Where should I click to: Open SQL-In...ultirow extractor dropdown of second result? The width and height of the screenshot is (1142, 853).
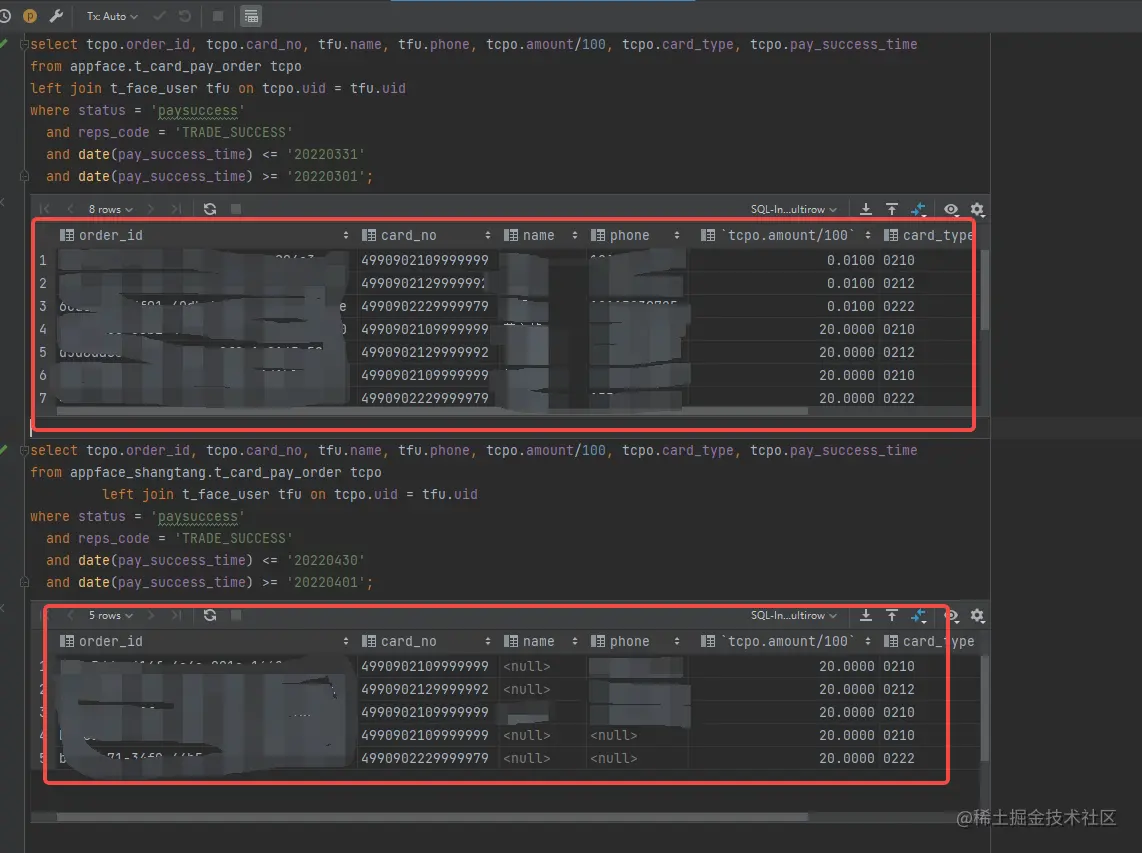794,616
